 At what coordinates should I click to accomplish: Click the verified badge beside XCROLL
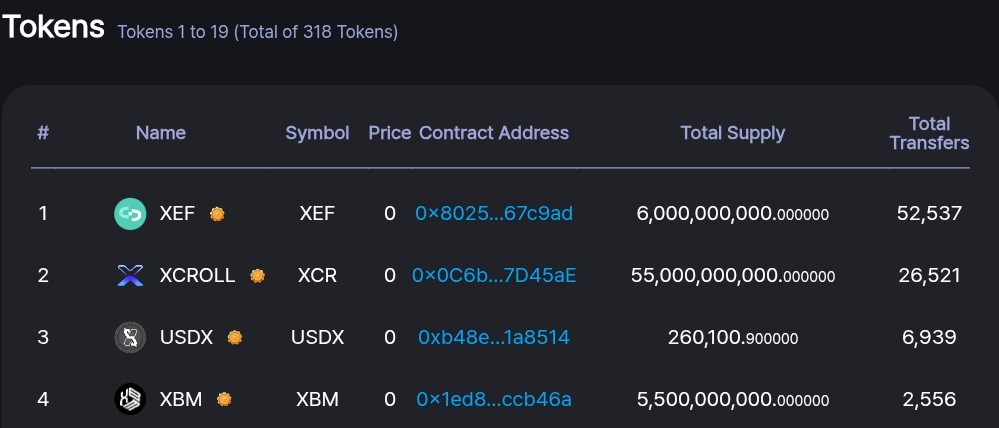(x=257, y=276)
